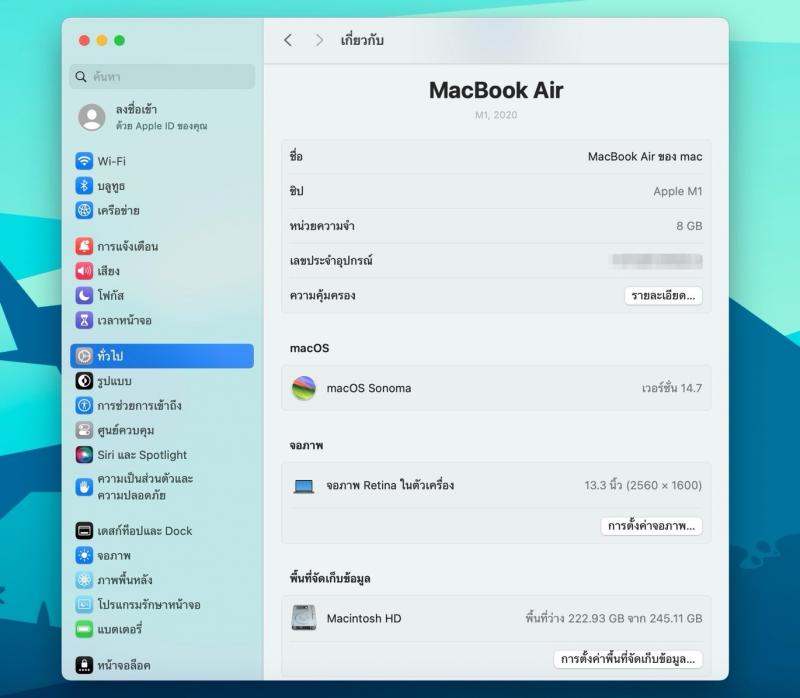Open Siri และ Spotlight icon
The image size is (800, 698).
tap(84, 455)
